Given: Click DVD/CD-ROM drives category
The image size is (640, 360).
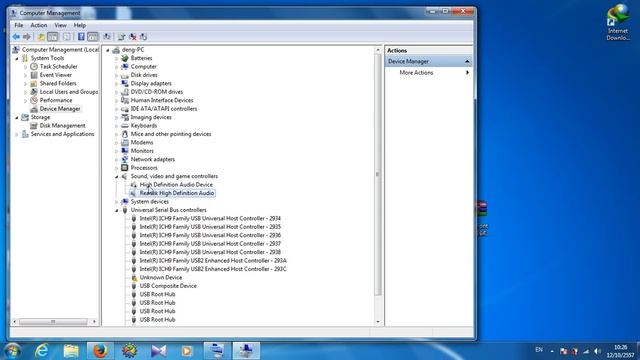Looking at the screenshot, I should (x=157, y=92).
